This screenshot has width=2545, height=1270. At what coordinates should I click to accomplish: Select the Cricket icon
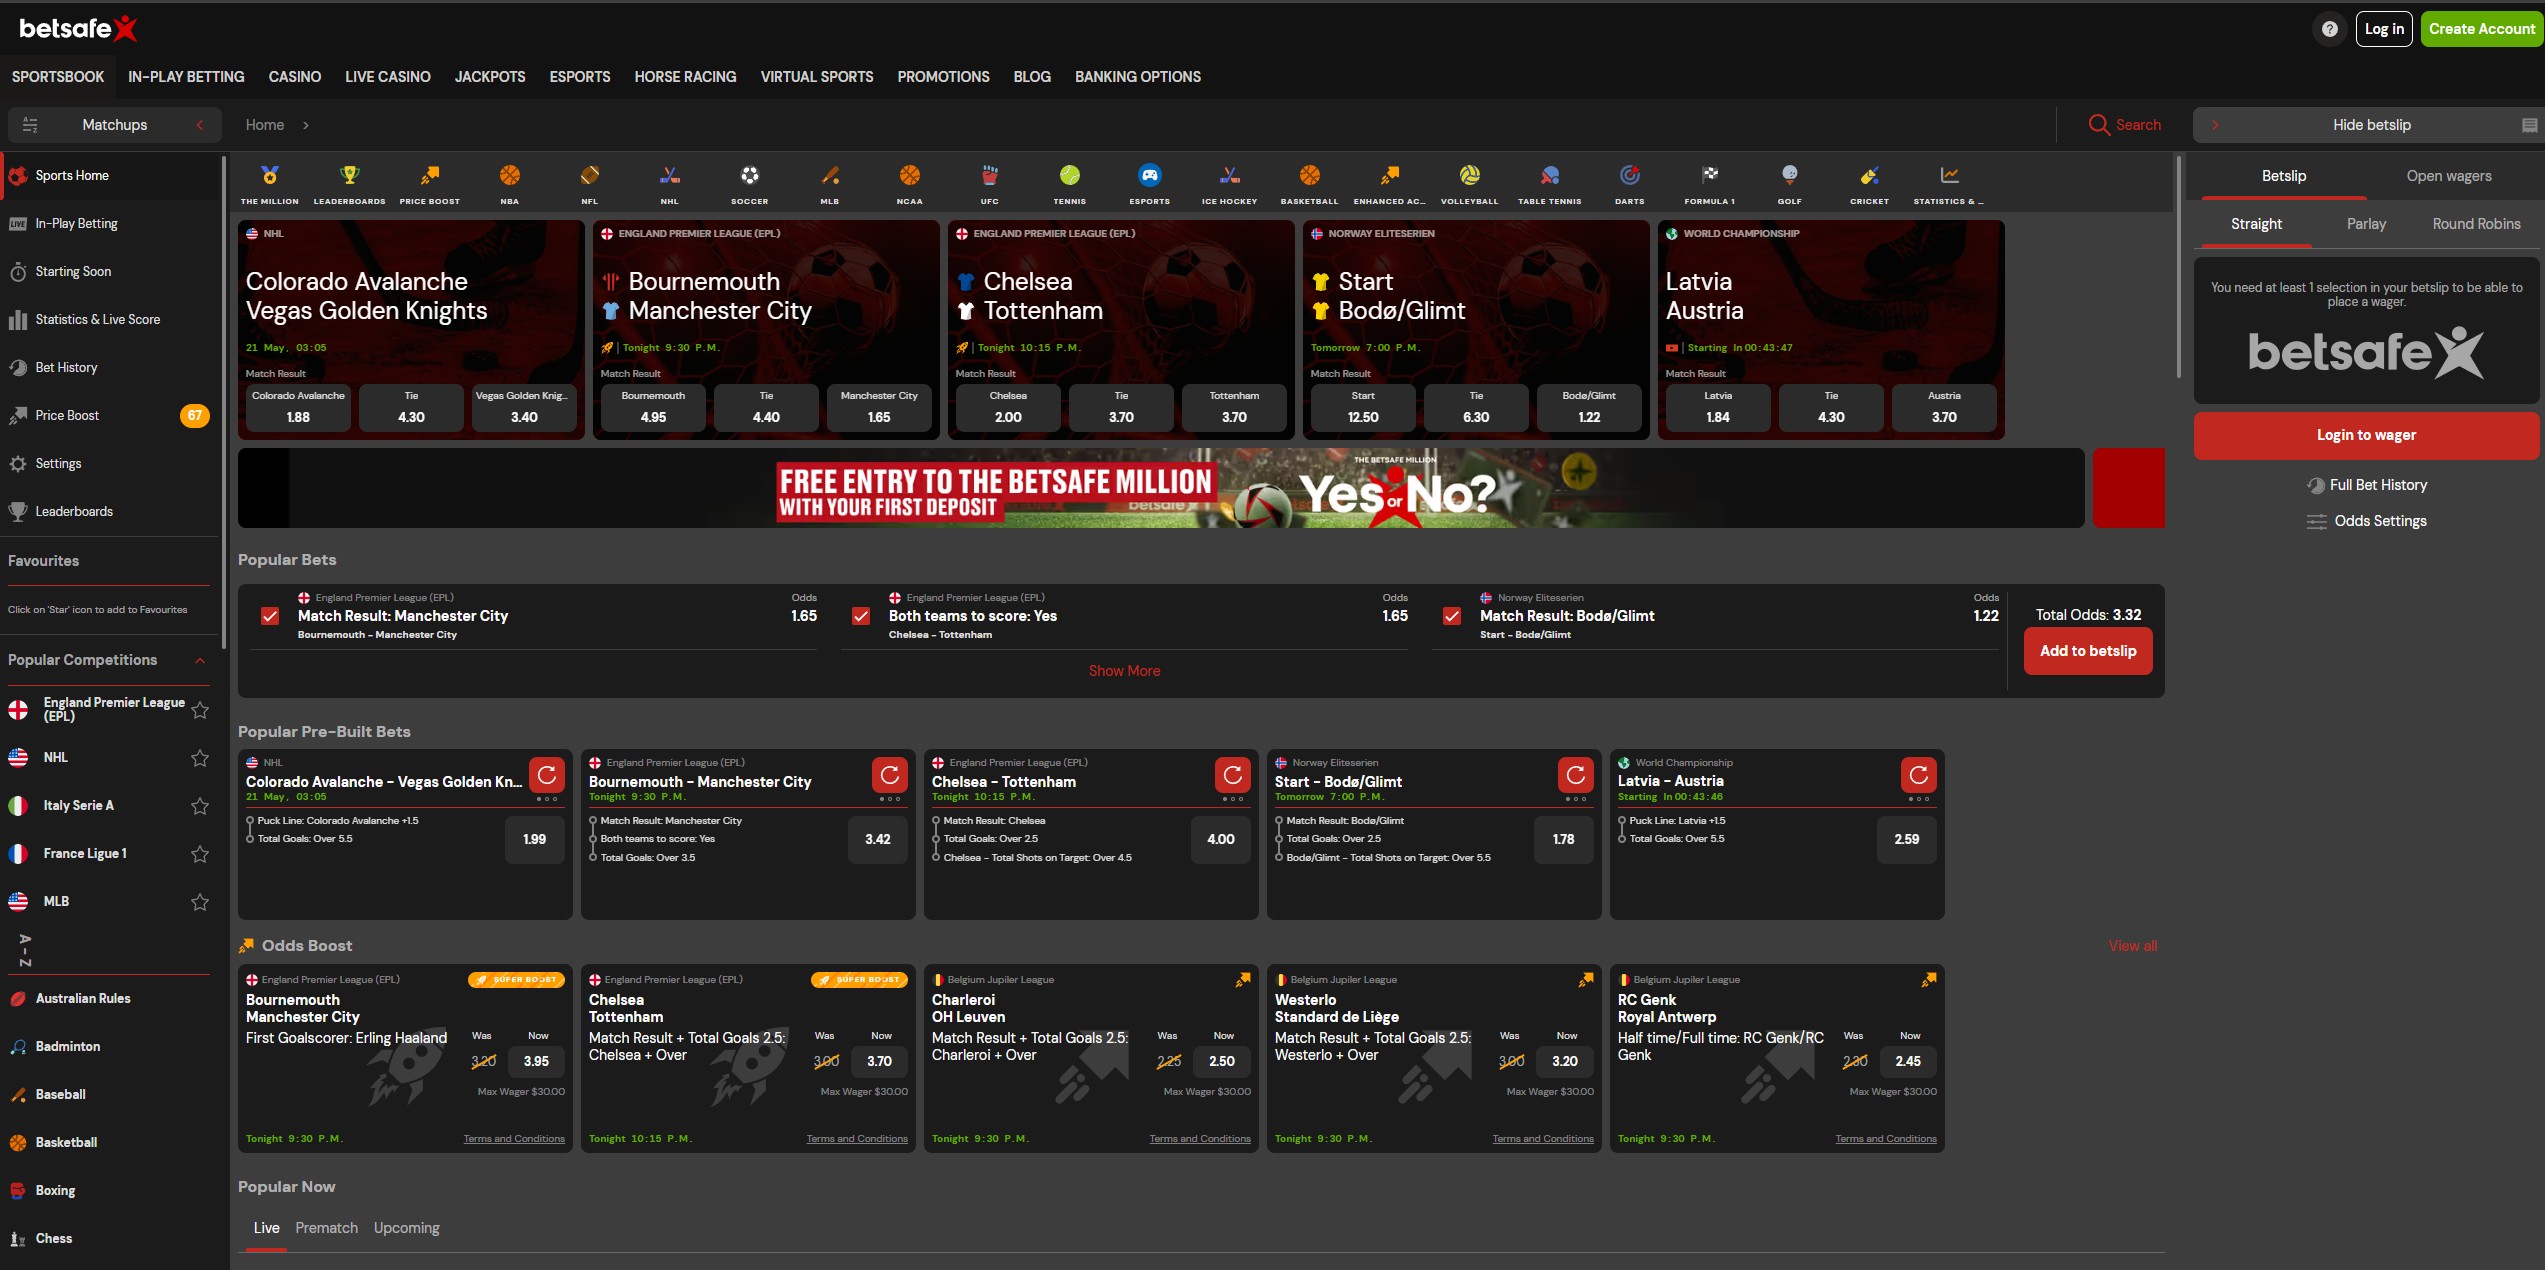click(x=1870, y=176)
